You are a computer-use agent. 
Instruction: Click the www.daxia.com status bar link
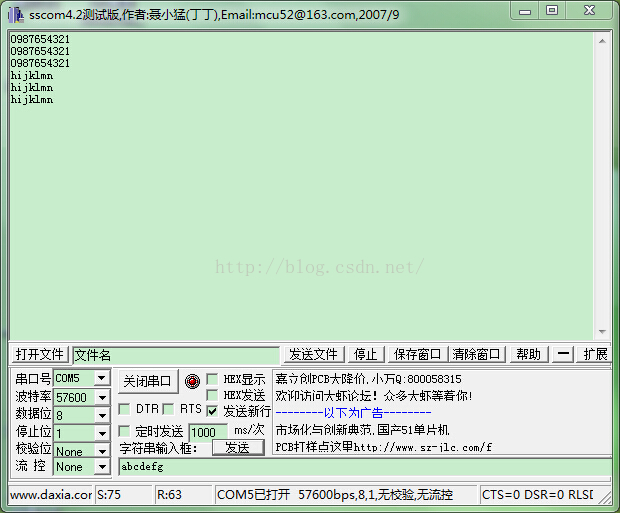tap(51, 495)
